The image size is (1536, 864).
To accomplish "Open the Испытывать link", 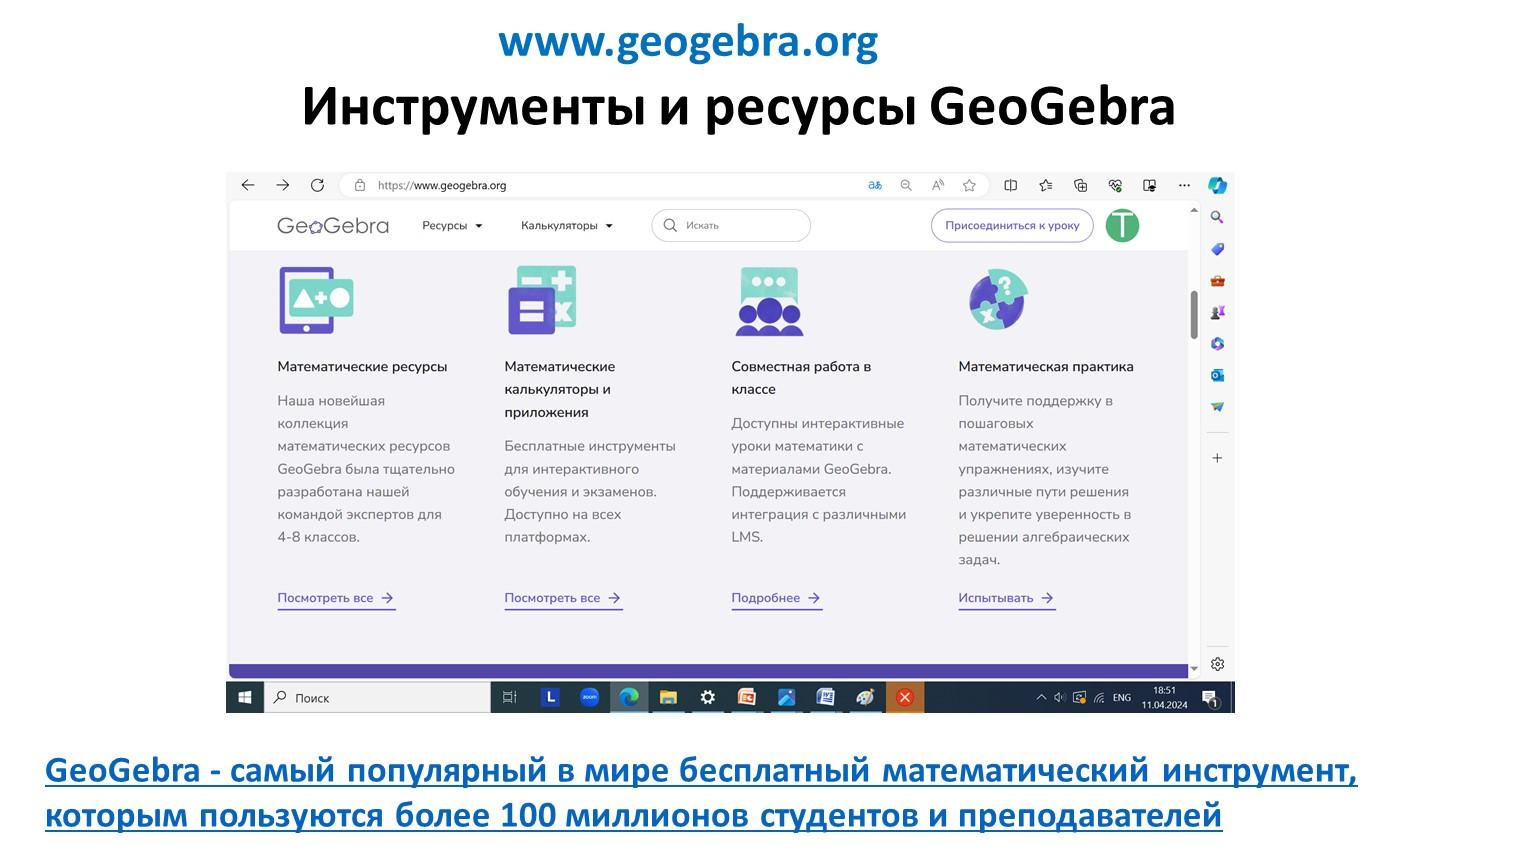I will click(x=1006, y=598).
